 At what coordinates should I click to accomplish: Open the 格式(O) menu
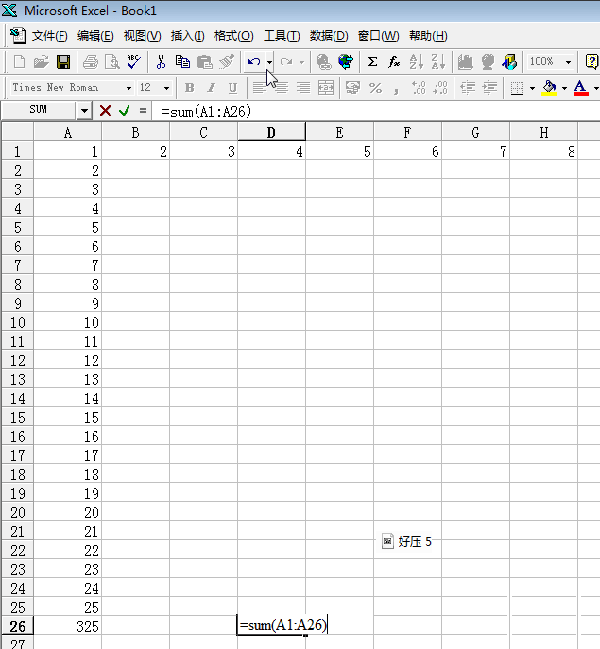[233, 36]
